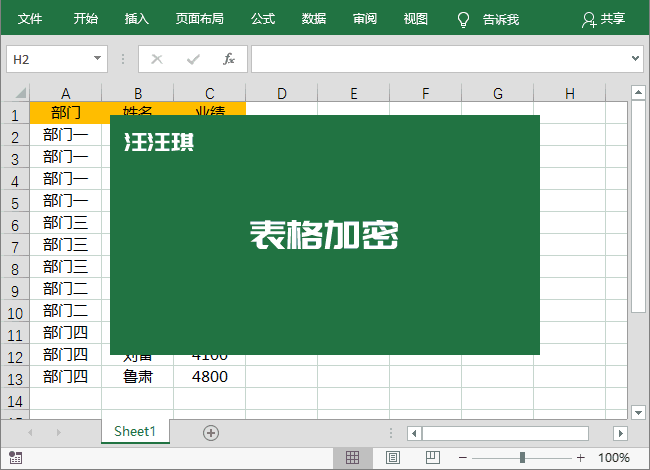Image resolution: width=650 pixels, height=470 pixels.
Task: Open the 插入 ribbon tab
Action: pos(137,19)
